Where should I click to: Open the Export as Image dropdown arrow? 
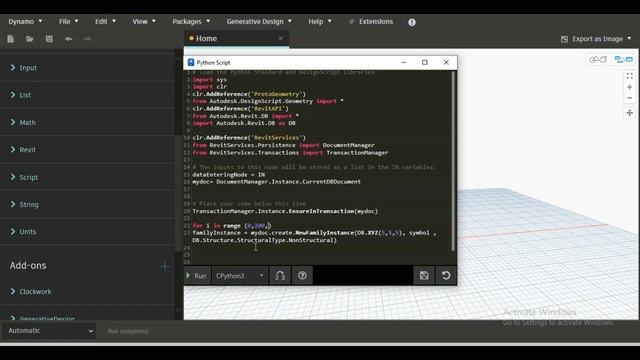tap(629, 38)
